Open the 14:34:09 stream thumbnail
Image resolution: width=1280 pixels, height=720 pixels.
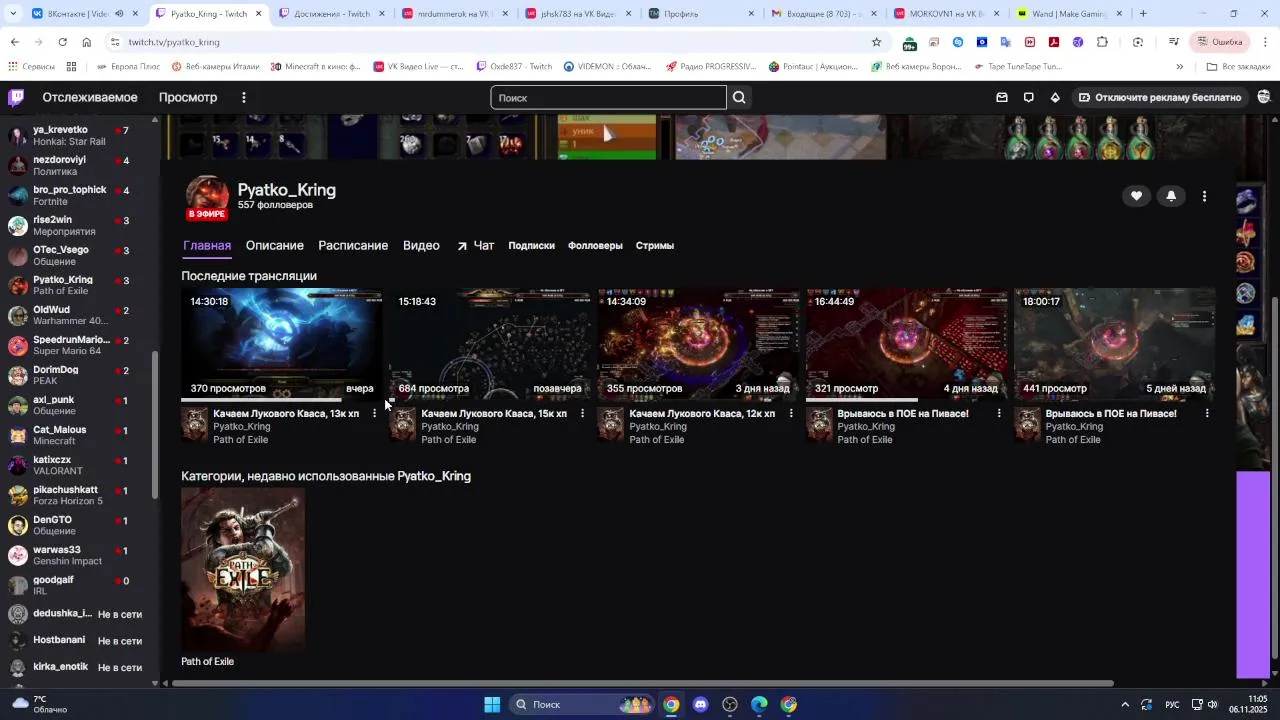click(698, 344)
